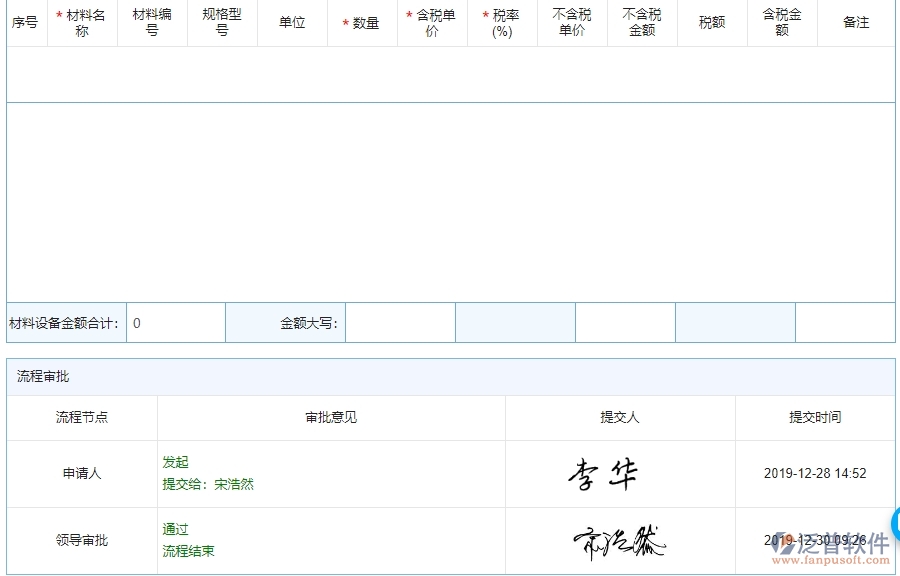Select the 流程节点 header cell
This screenshot has height=576, width=900.
80,418
